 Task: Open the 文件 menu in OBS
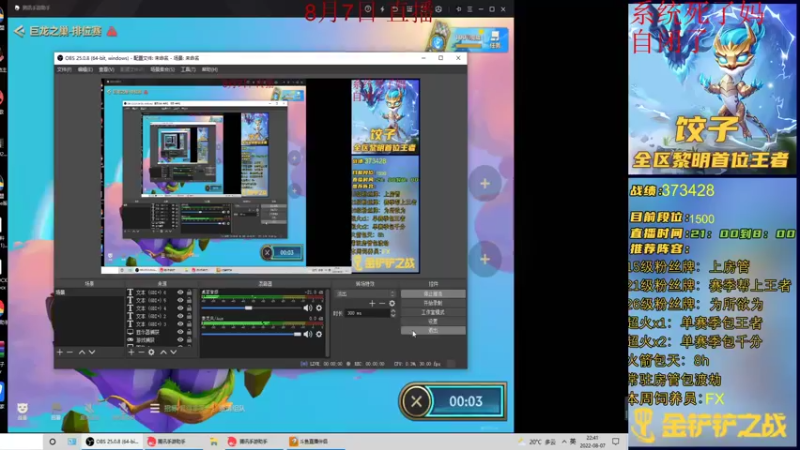tap(64, 69)
